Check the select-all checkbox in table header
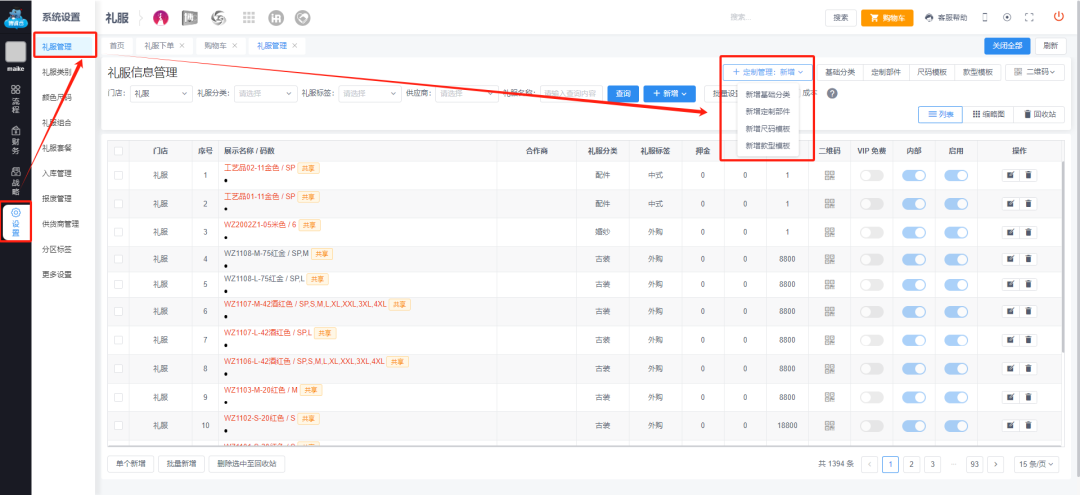Screen dimensions: 1080x495 click(118, 151)
